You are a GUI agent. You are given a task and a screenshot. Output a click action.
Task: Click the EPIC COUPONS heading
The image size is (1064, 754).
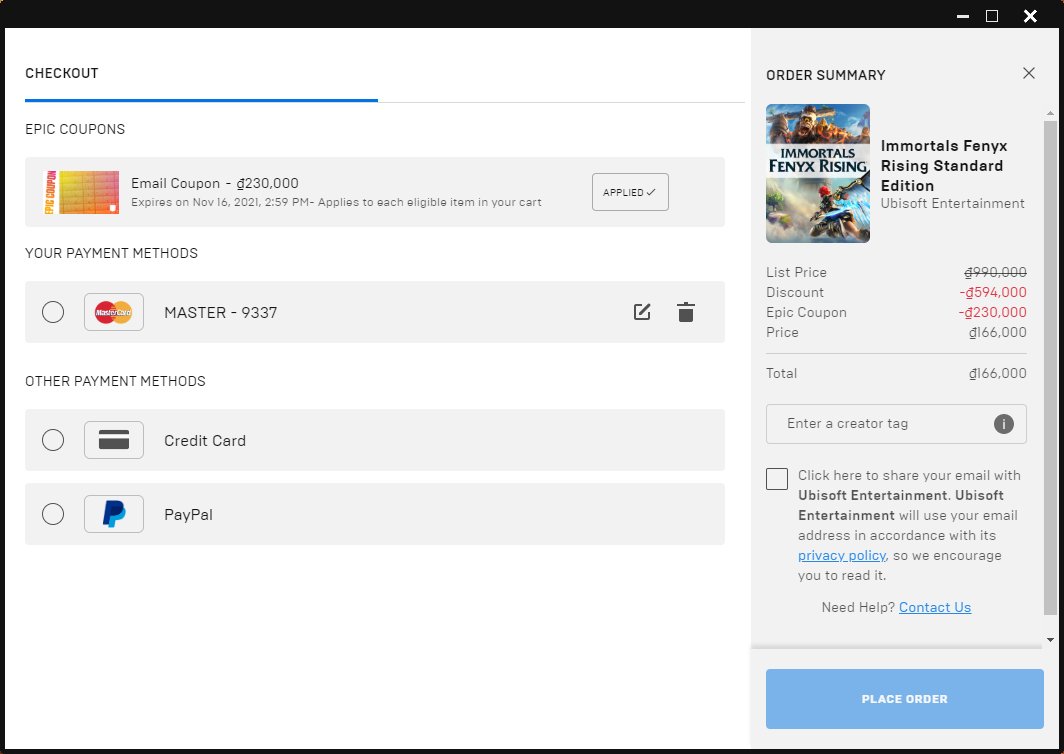pos(75,129)
